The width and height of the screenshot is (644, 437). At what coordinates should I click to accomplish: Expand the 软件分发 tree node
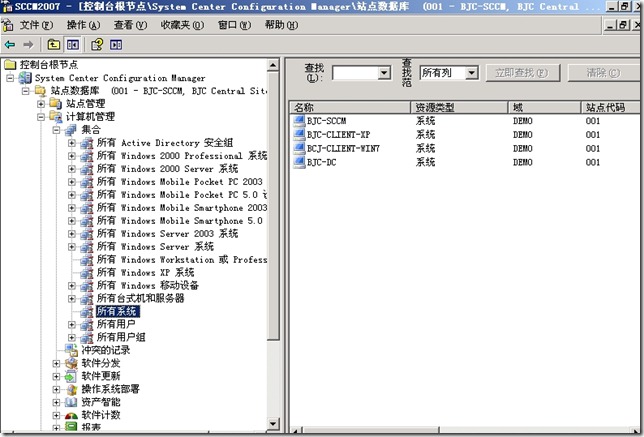pos(56,363)
